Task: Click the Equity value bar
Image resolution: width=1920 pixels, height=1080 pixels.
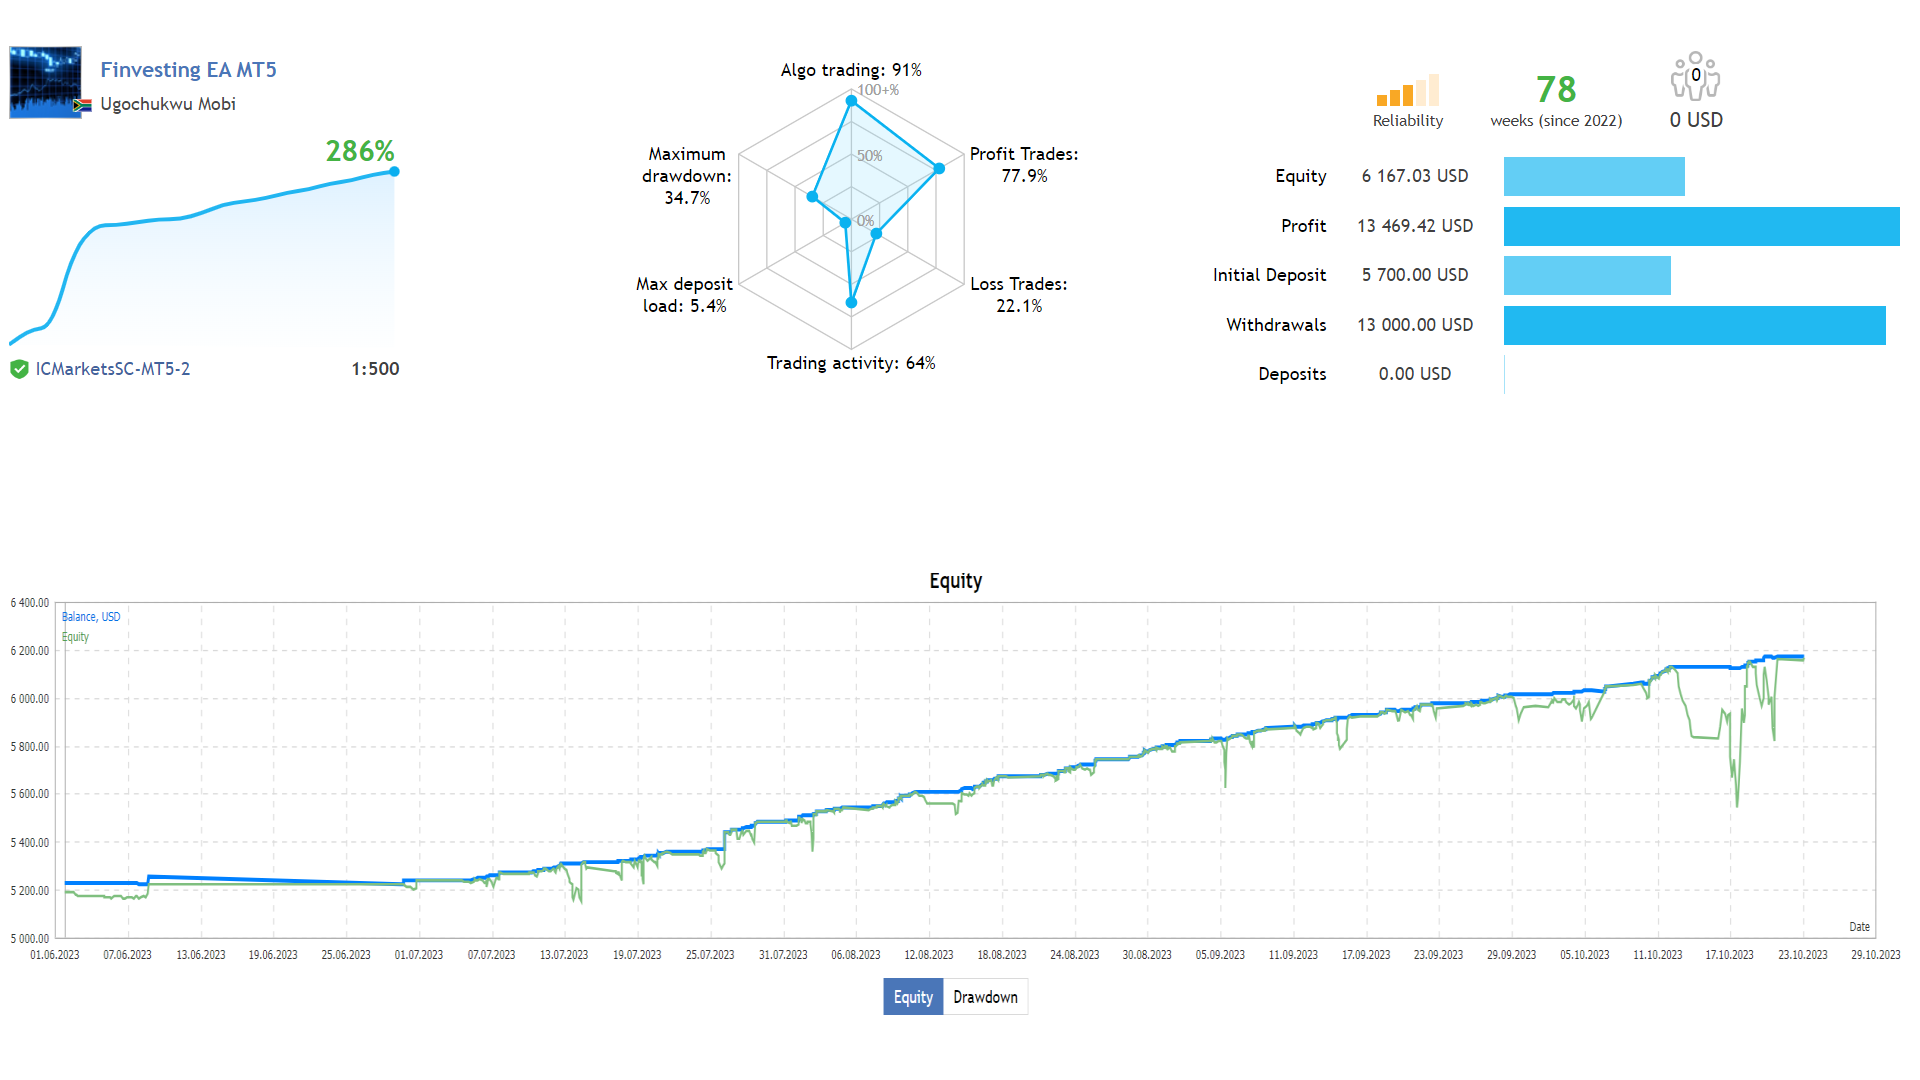Action: point(1594,177)
